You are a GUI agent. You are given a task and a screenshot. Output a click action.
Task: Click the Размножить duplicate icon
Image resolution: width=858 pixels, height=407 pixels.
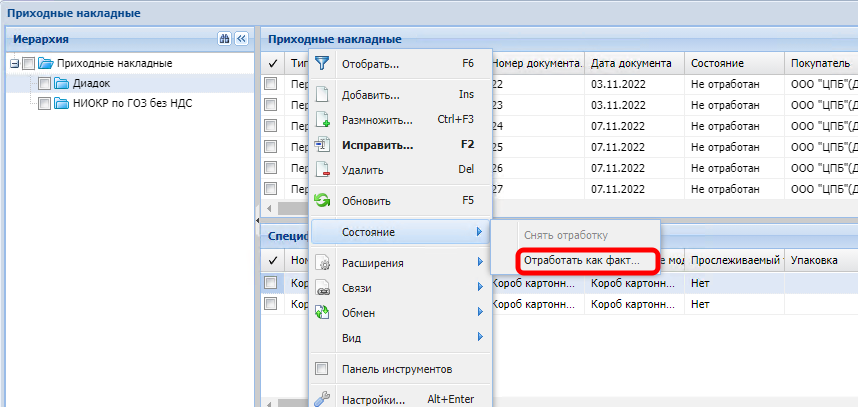pyautogui.click(x=322, y=120)
